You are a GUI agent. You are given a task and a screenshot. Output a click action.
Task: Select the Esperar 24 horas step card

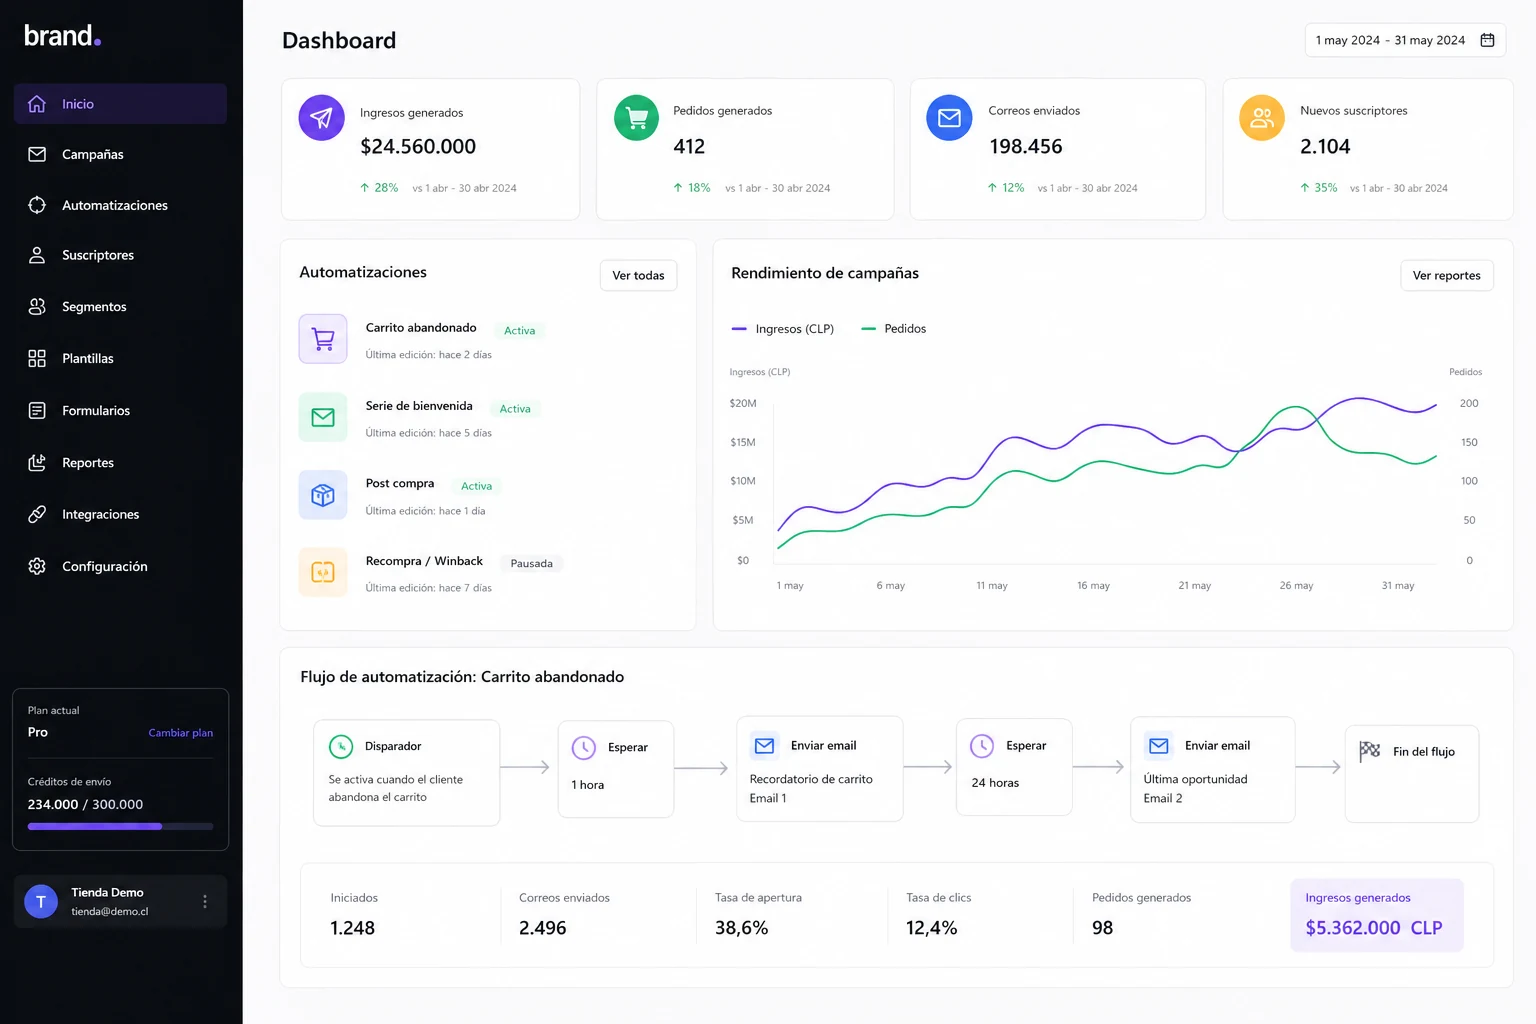pyautogui.click(x=1014, y=766)
